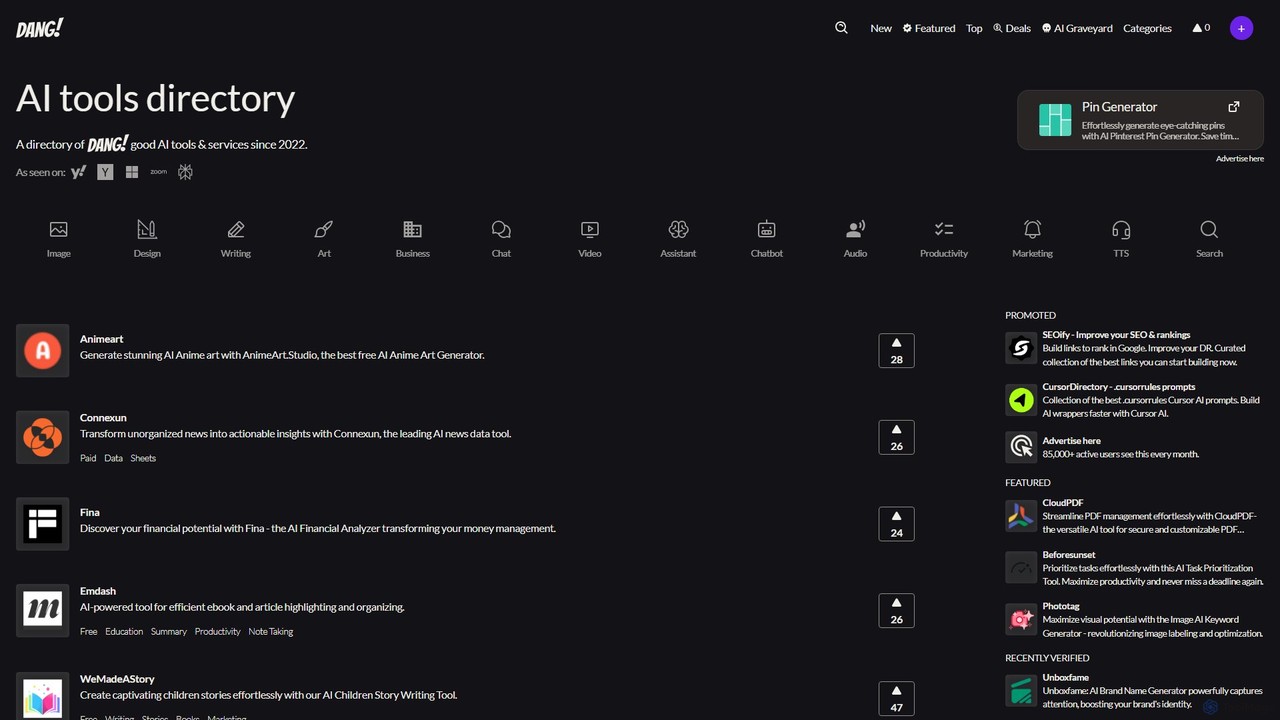Open the TTS headphones icon
Viewport: 1280px width, 720px height.
[1121, 229]
